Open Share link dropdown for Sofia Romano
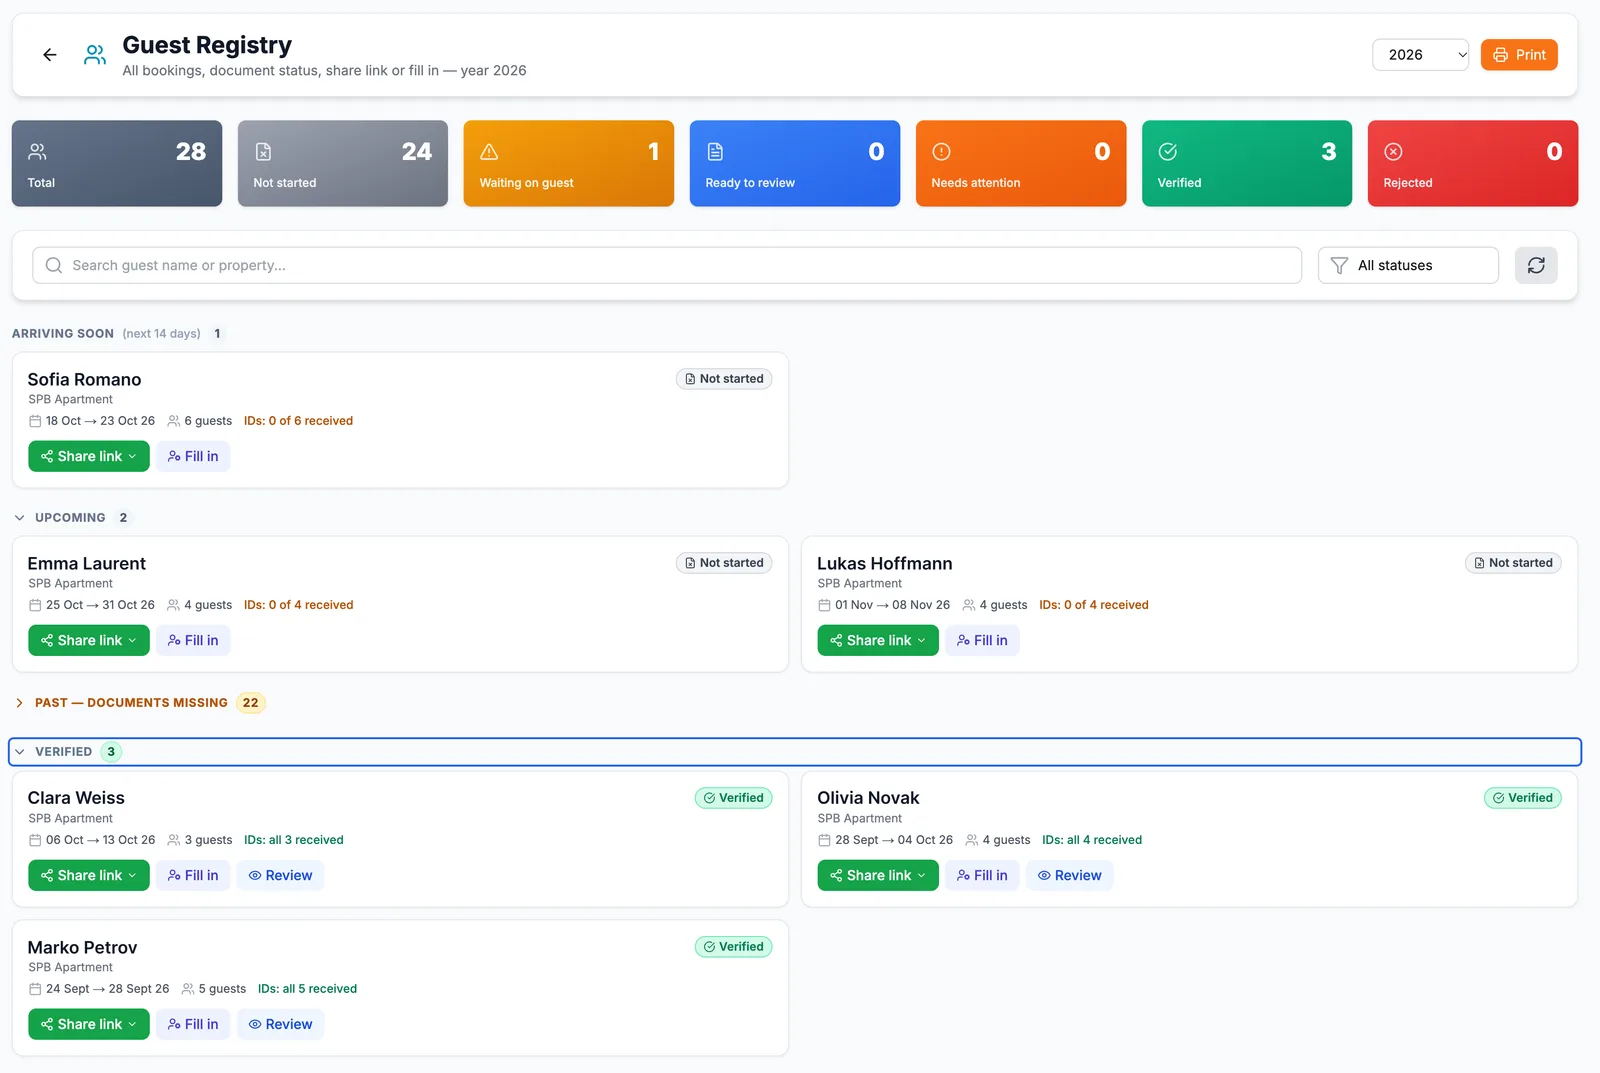The image size is (1600, 1073). pyautogui.click(x=89, y=456)
